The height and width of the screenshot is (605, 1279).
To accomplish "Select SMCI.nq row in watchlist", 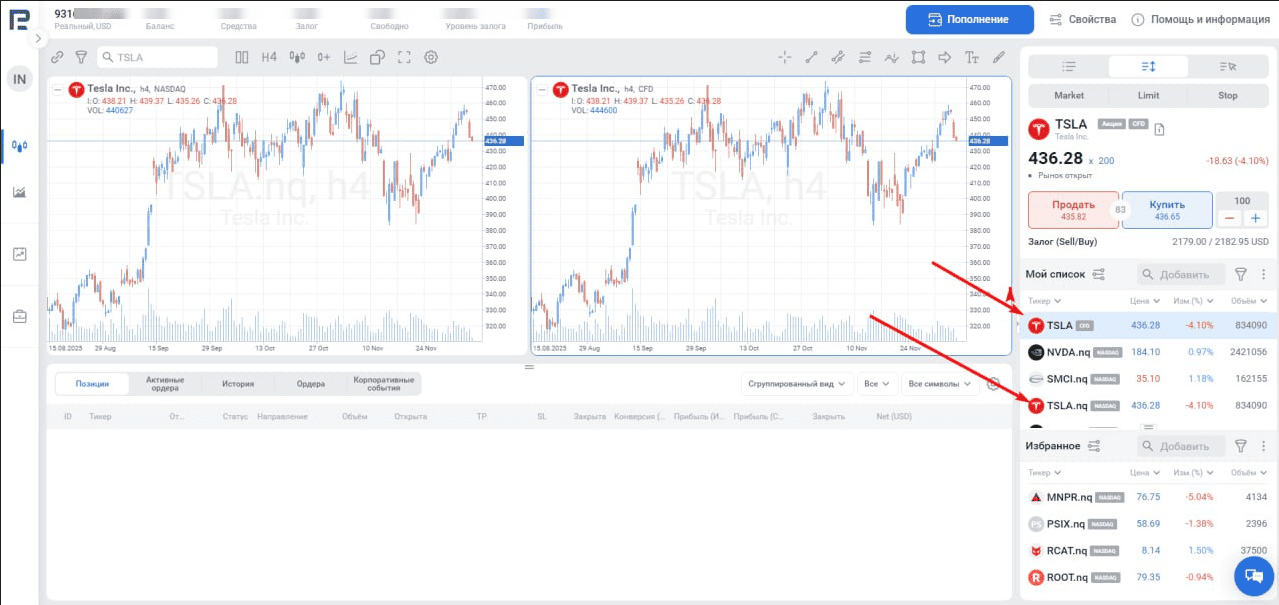I will pos(1148,379).
